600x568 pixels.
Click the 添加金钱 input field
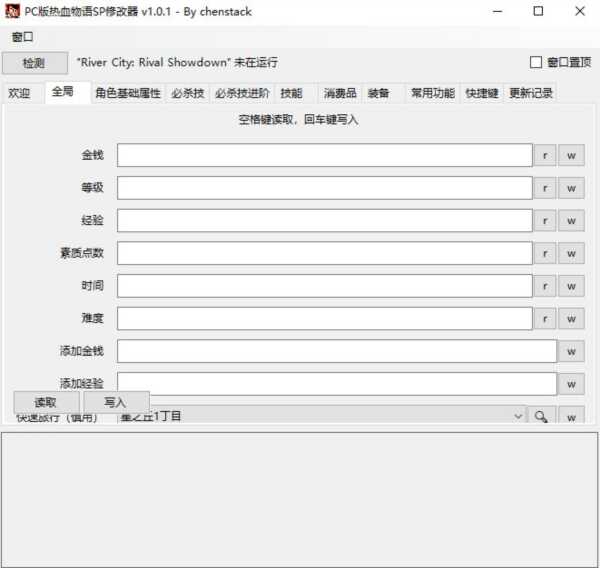337,351
